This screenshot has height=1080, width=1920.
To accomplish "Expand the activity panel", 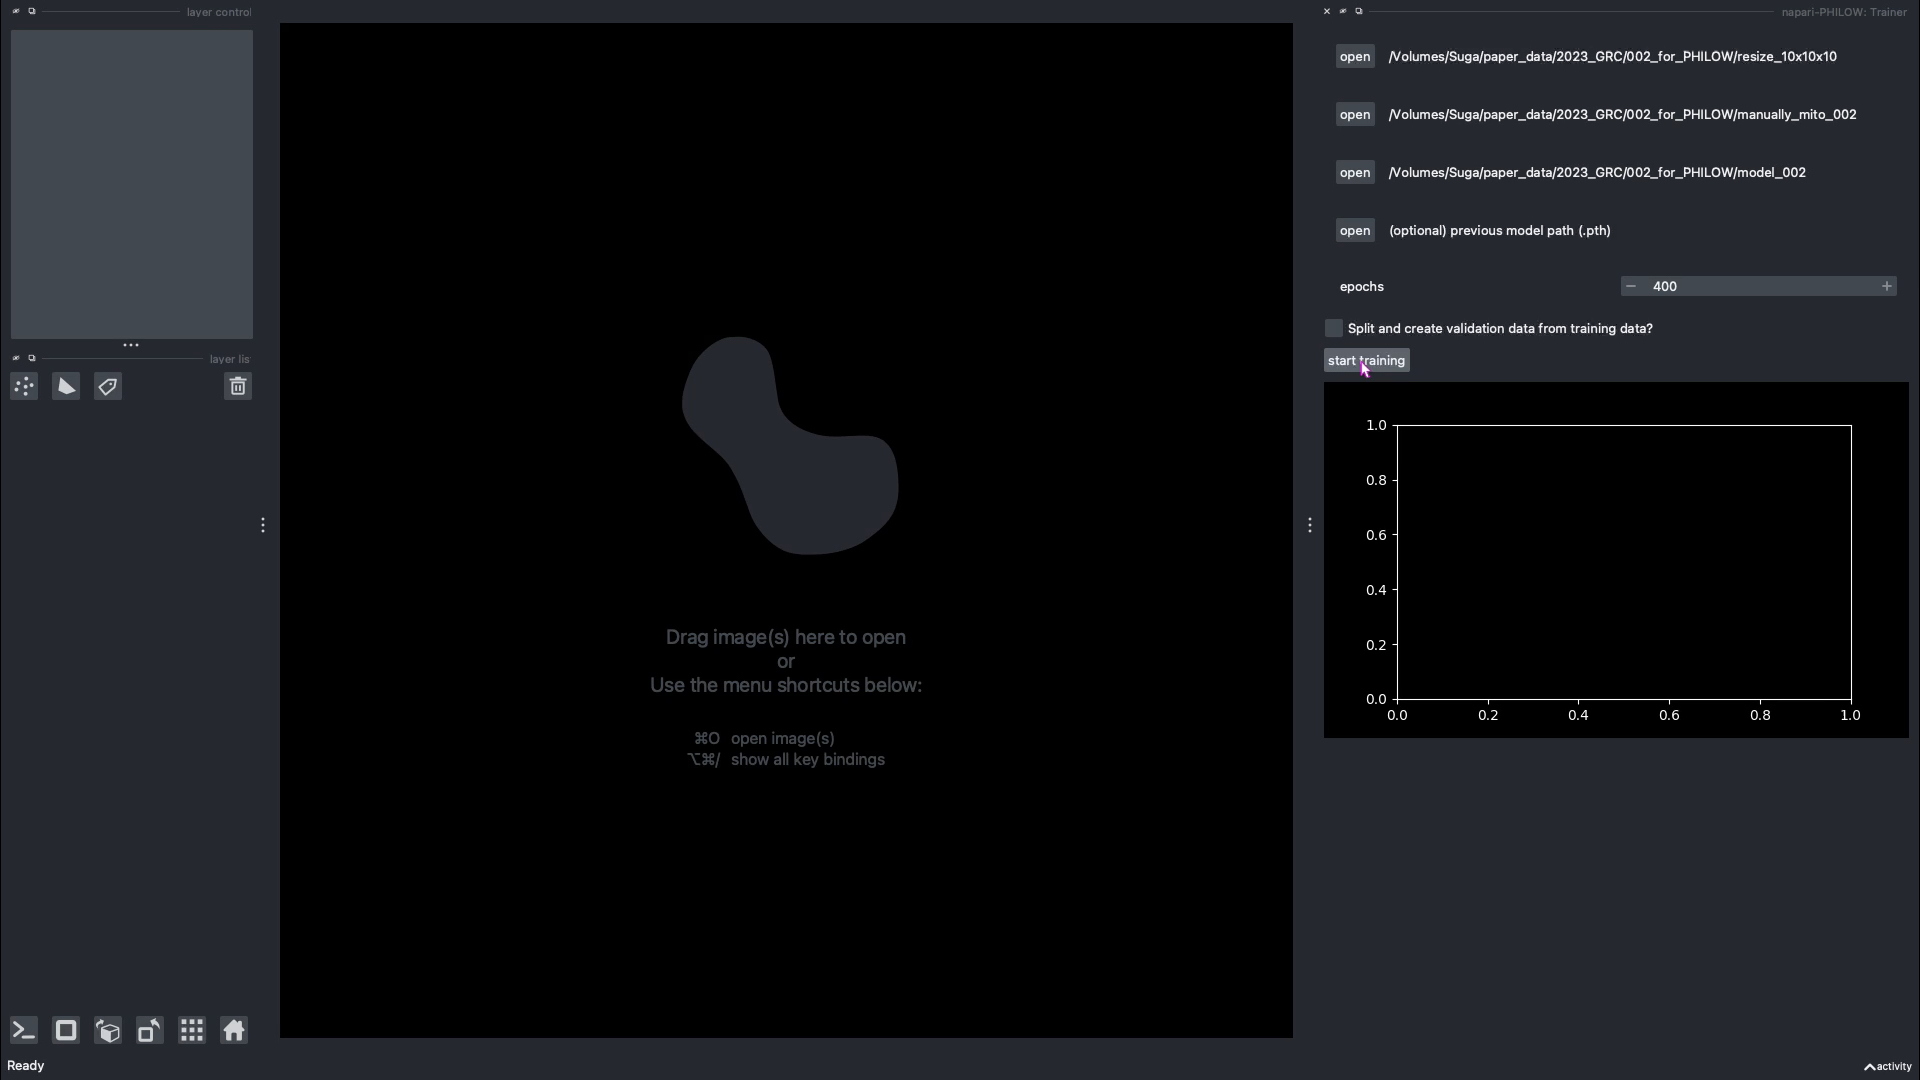I will click(x=1888, y=1067).
